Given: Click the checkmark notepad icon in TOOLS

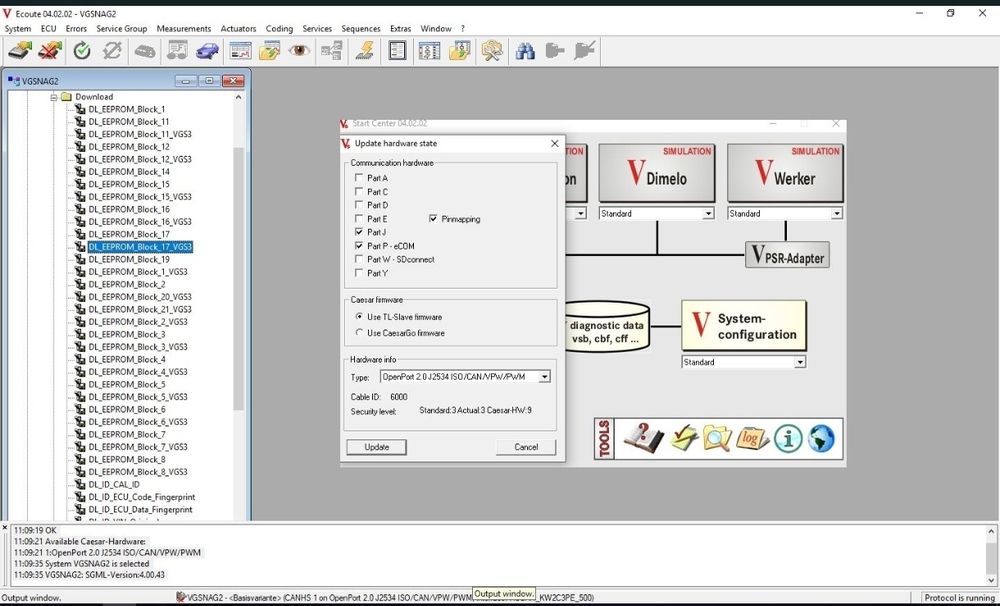Looking at the screenshot, I should (684, 439).
